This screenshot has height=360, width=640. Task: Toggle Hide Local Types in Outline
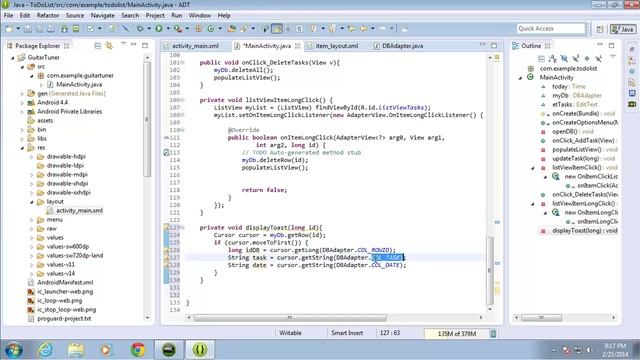coord(598,59)
